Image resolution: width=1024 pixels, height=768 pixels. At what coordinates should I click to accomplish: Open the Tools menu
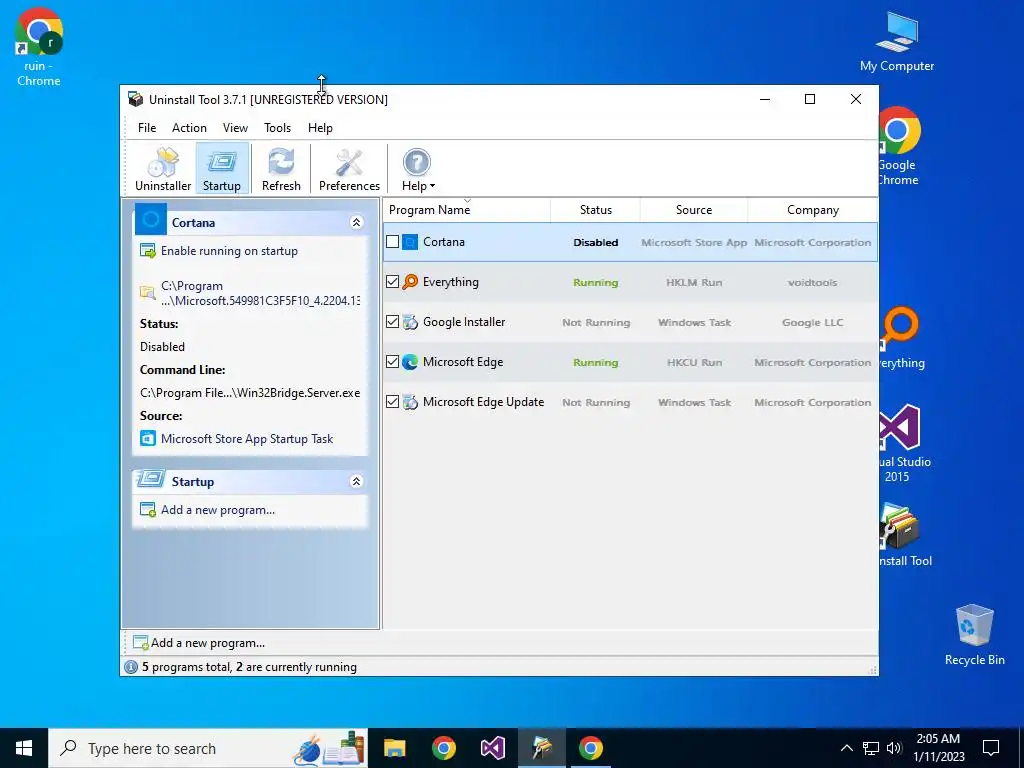(278, 128)
